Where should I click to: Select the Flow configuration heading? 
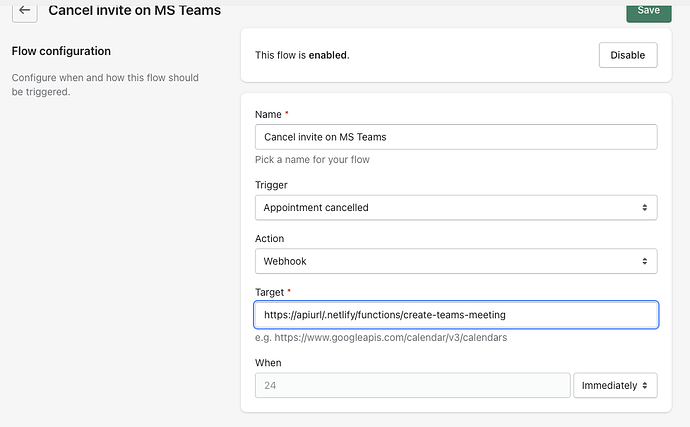point(61,51)
